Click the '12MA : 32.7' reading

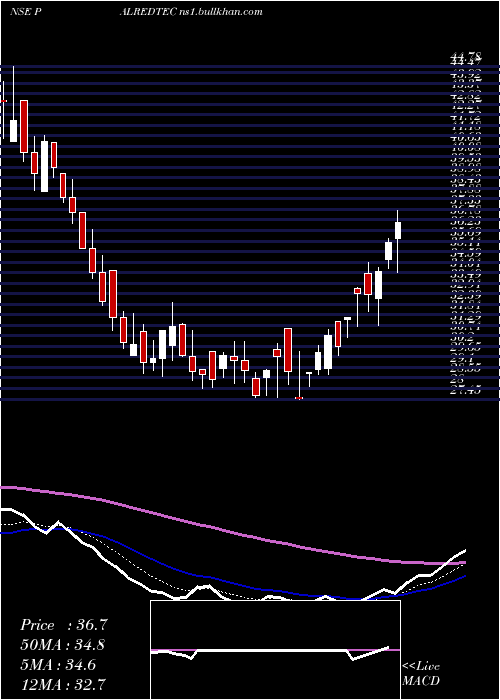(x=63, y=684)
